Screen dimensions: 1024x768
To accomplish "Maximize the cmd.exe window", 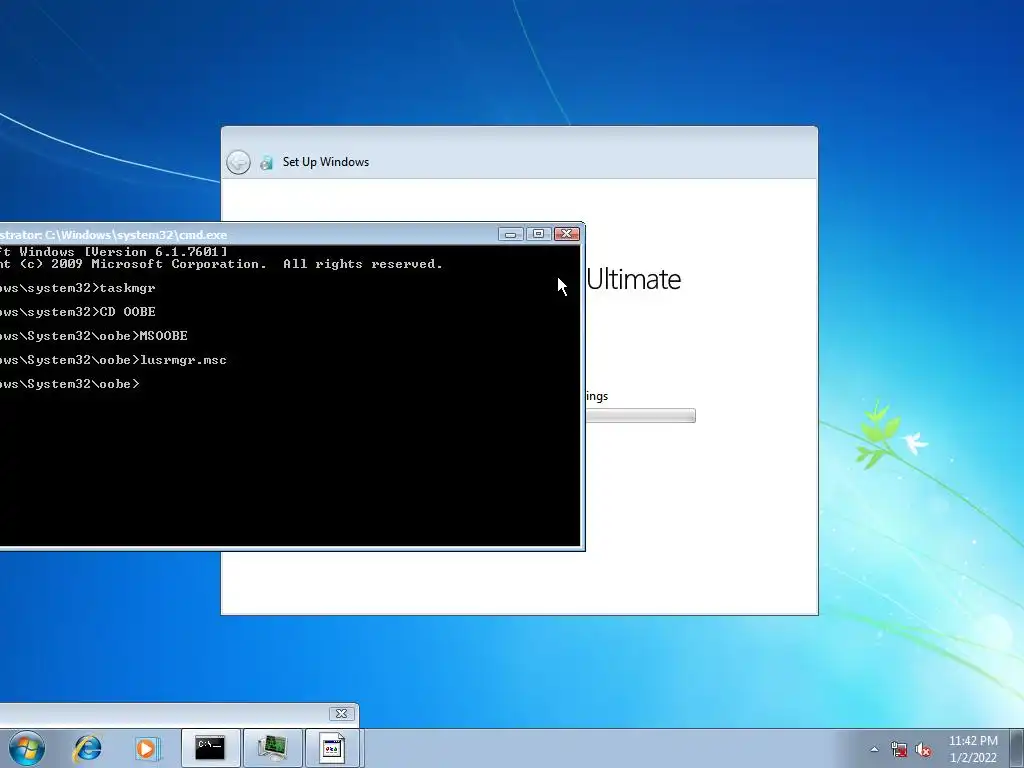I will coord(538,234).
